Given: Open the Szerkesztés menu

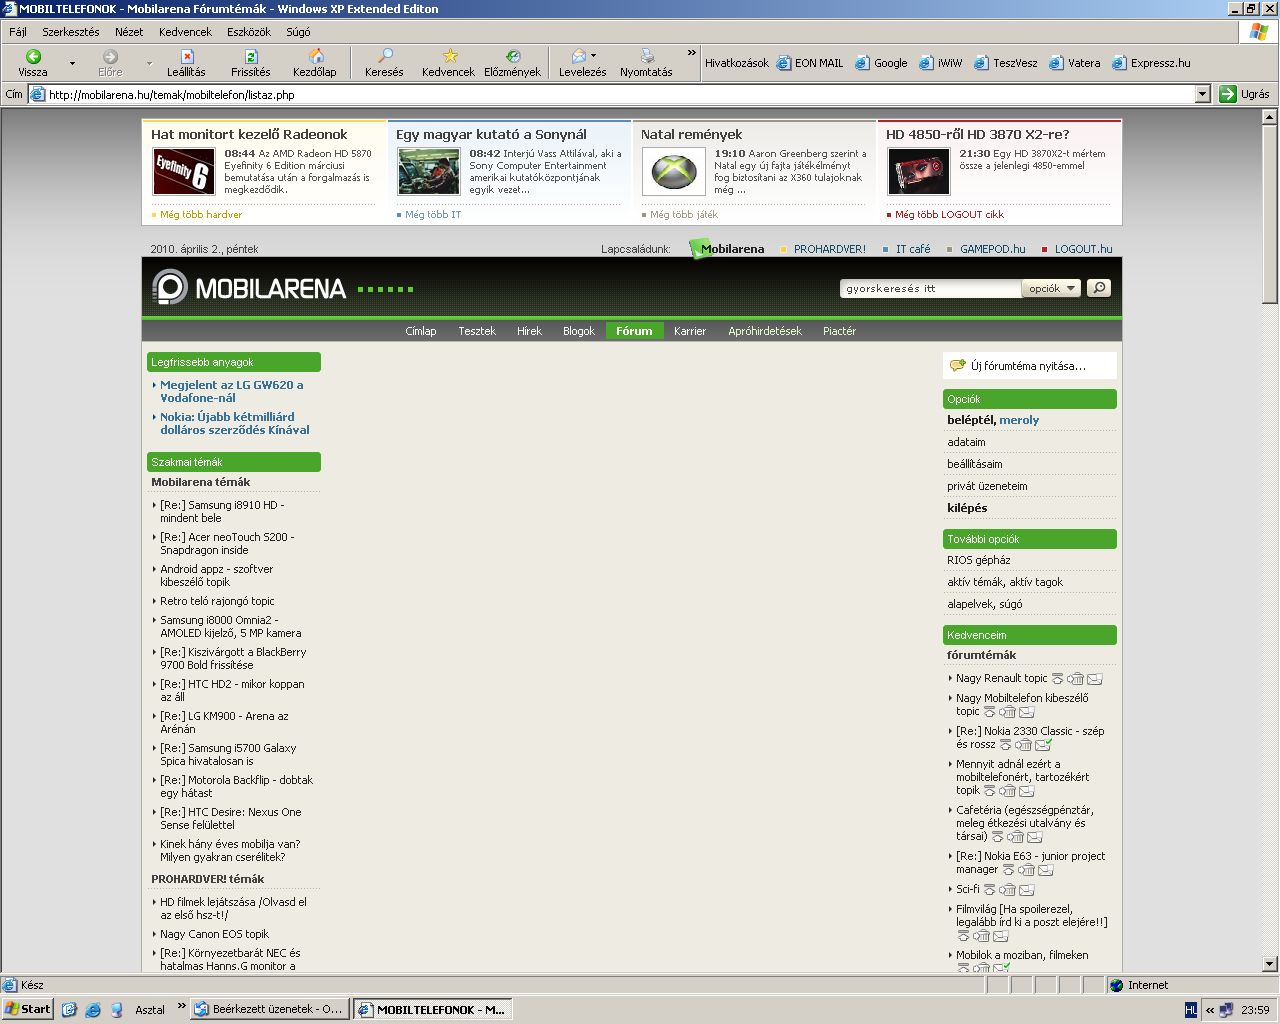Looking at the screenshot, I should (x=70, y=32).
